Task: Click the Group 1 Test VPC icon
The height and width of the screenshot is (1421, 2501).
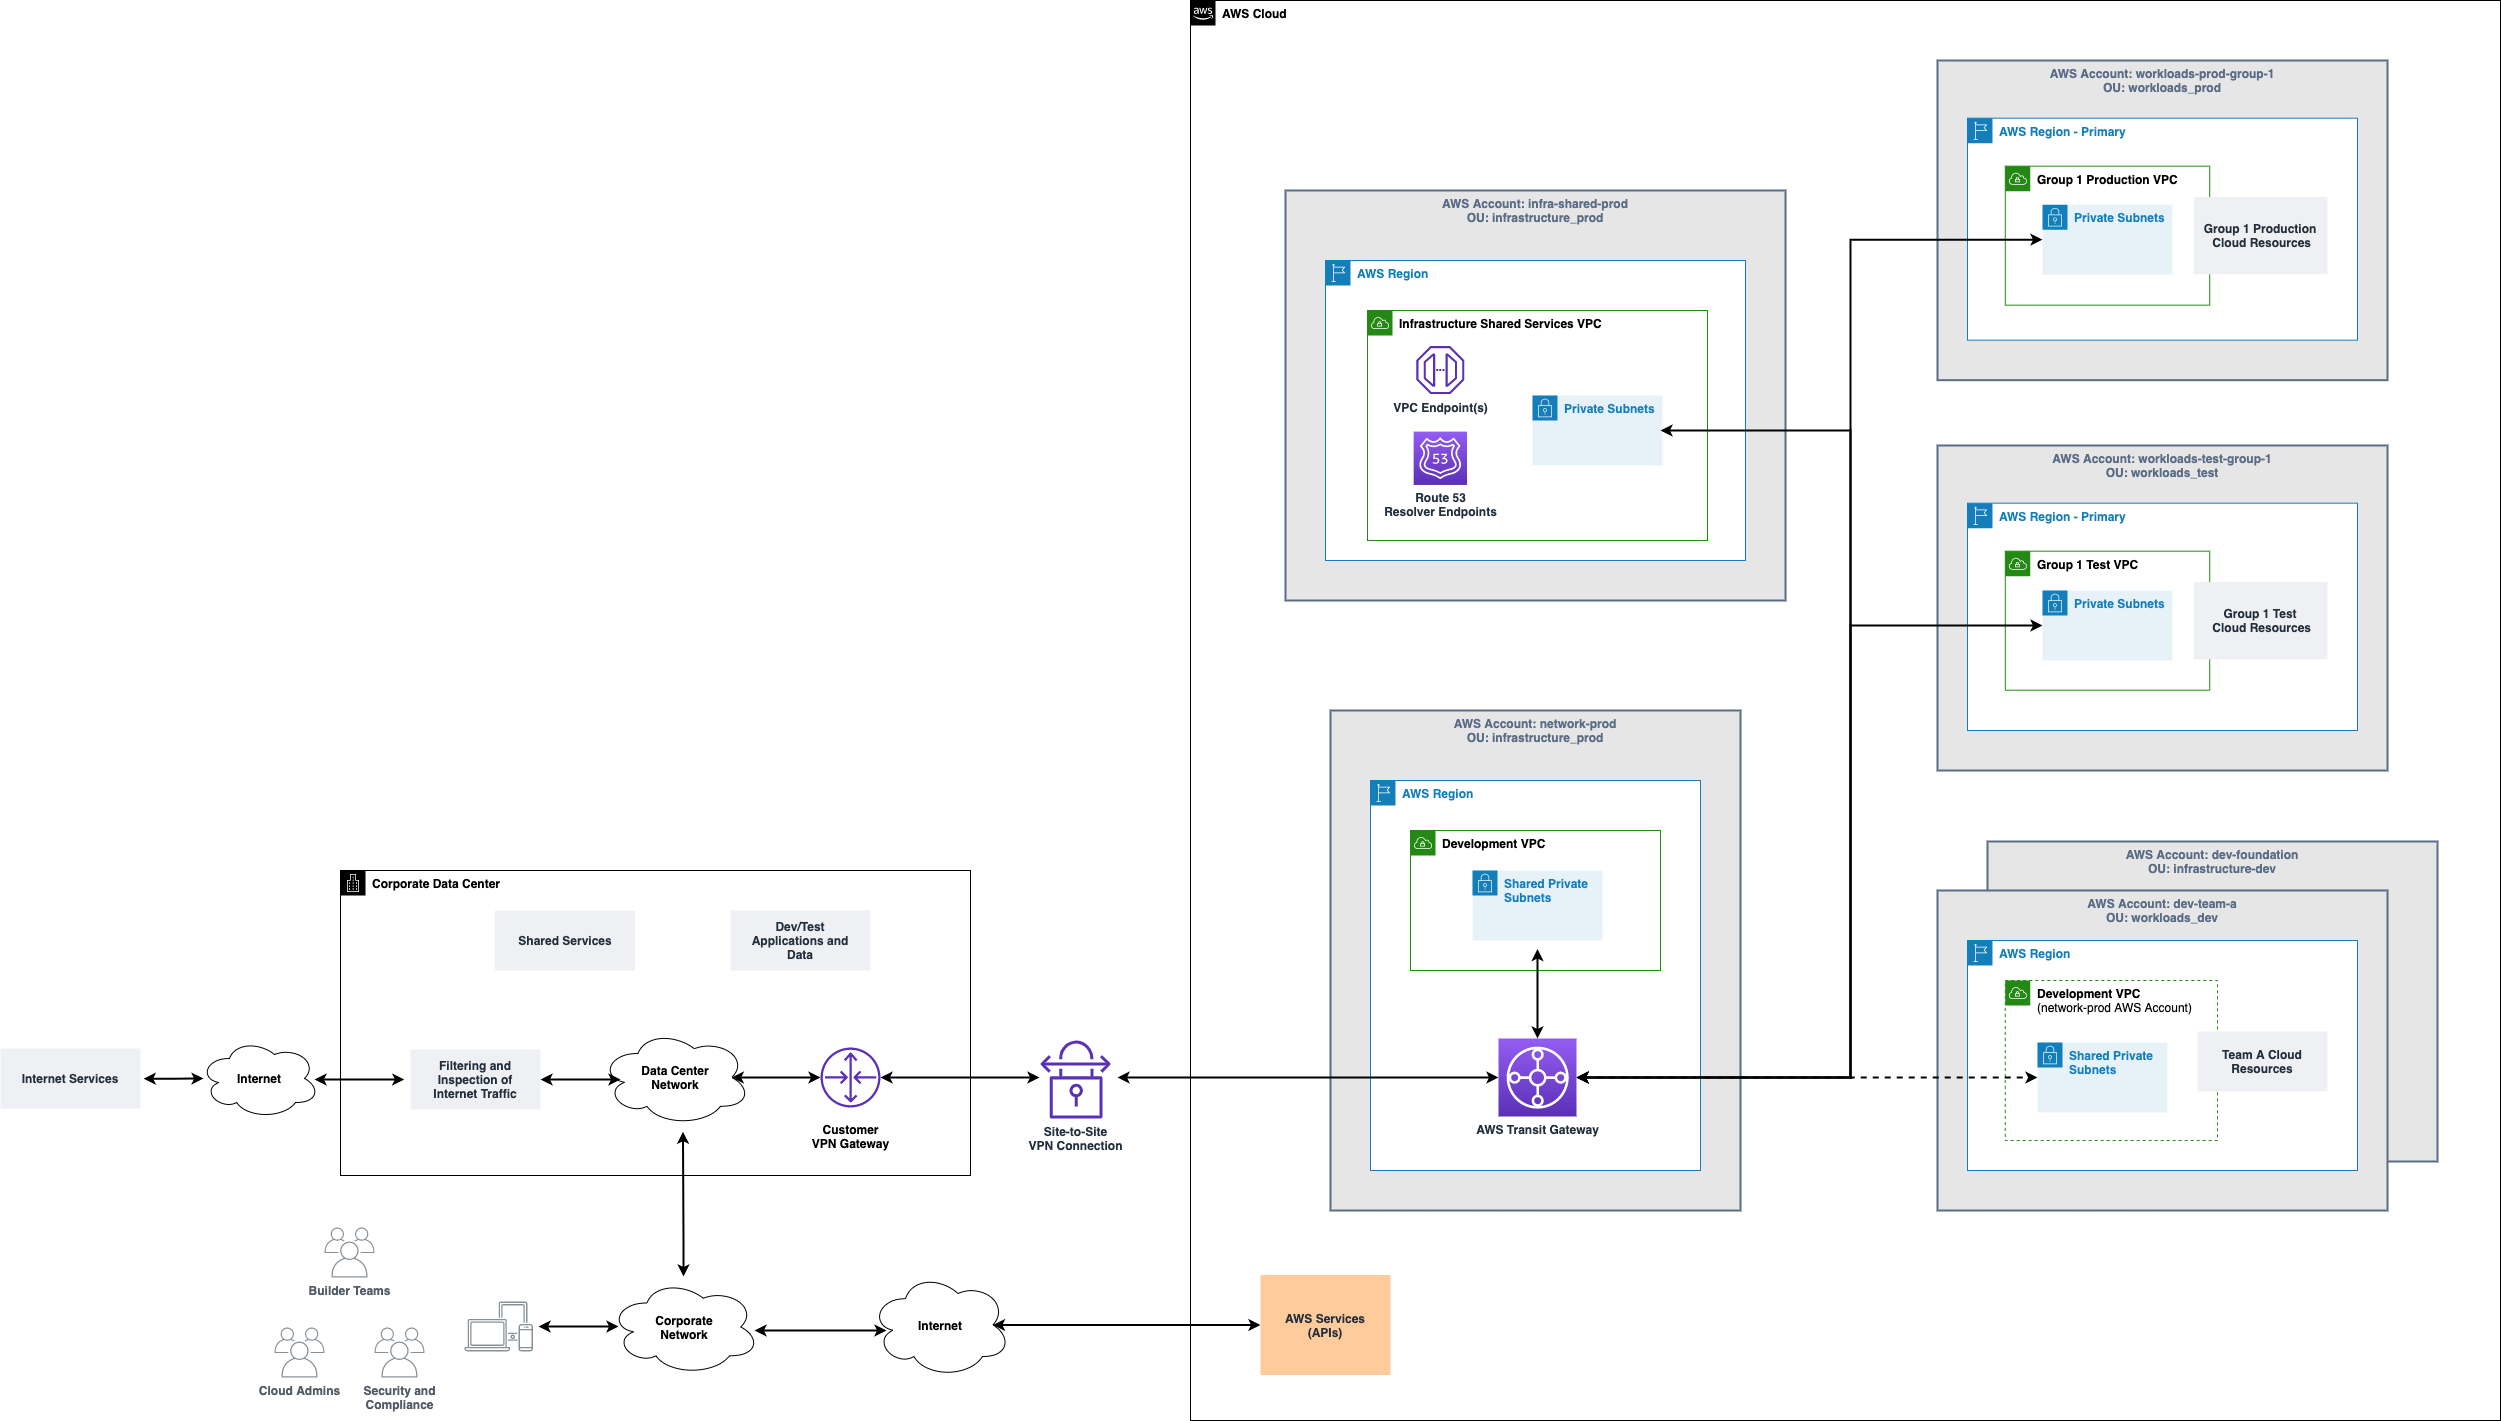Action: point(2018,564)
